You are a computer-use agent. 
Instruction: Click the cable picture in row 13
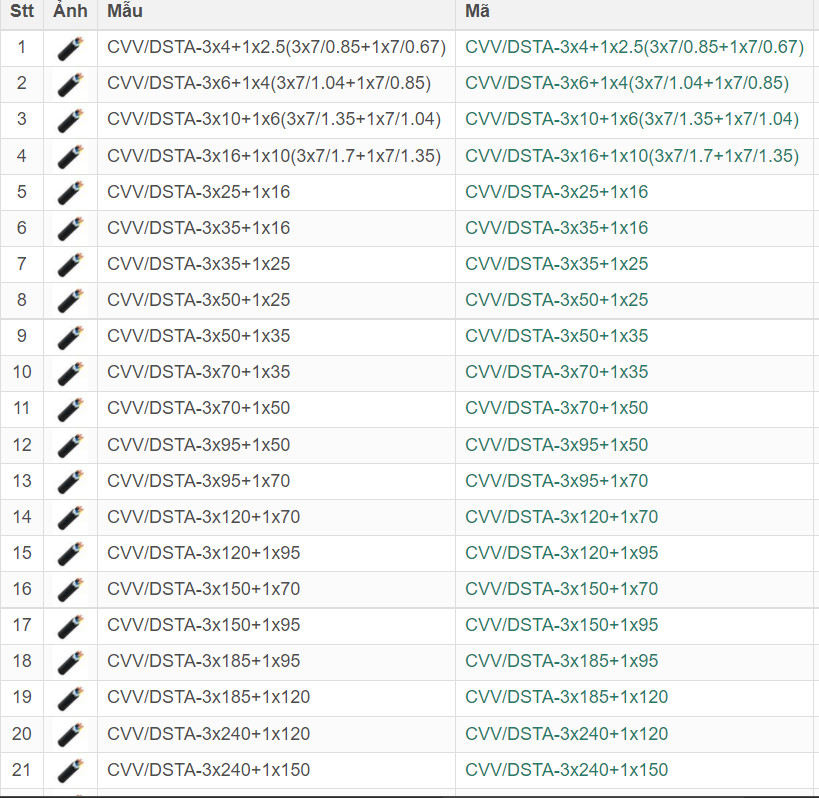coord(69,481)
